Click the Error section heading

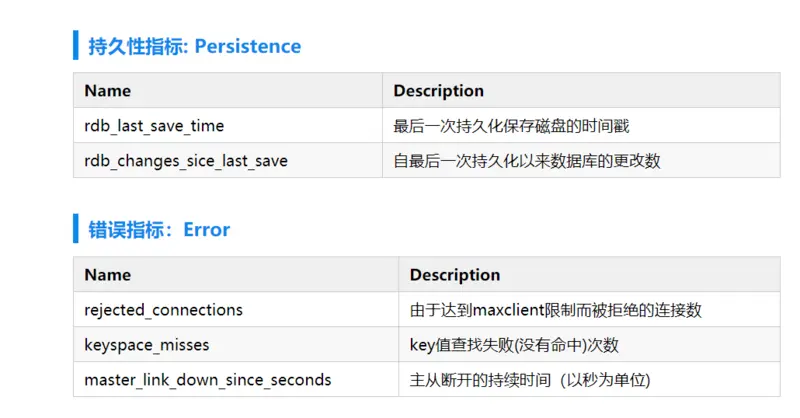pos(159,230)
